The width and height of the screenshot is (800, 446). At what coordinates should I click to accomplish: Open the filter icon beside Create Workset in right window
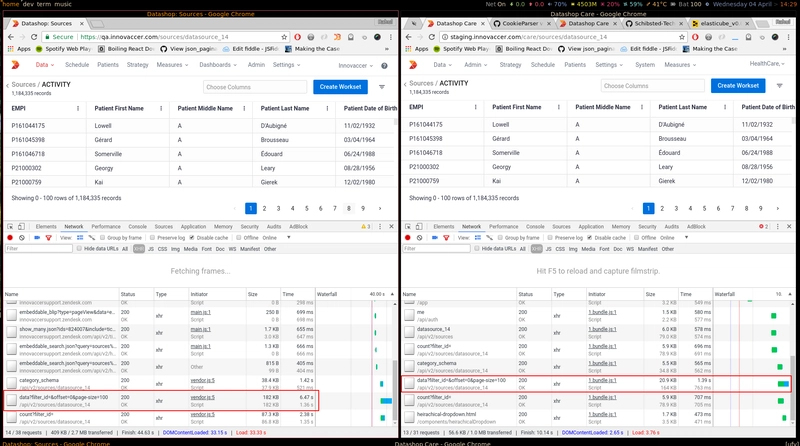[x=780, y=86]
